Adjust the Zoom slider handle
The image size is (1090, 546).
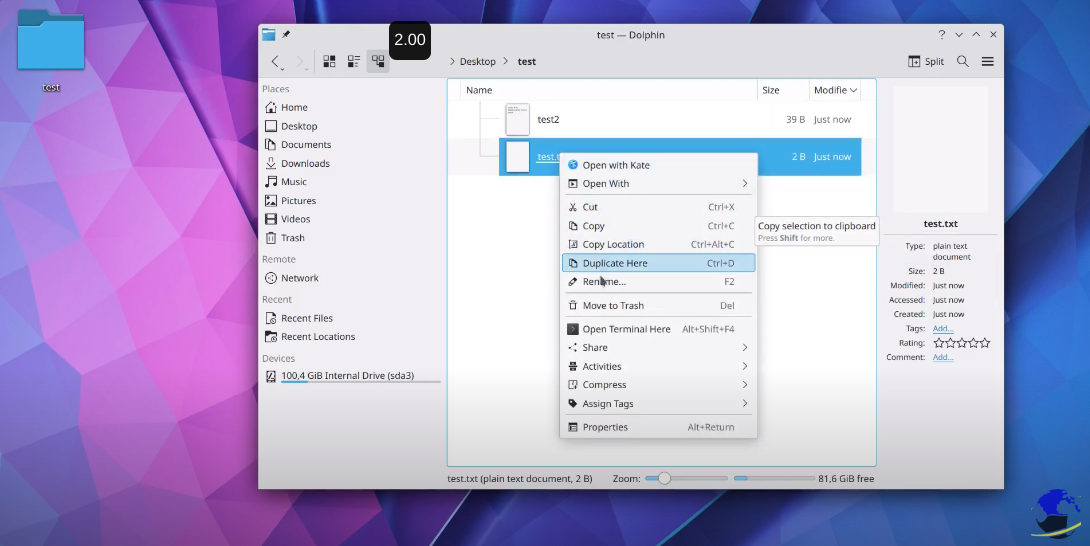point(664,479)
